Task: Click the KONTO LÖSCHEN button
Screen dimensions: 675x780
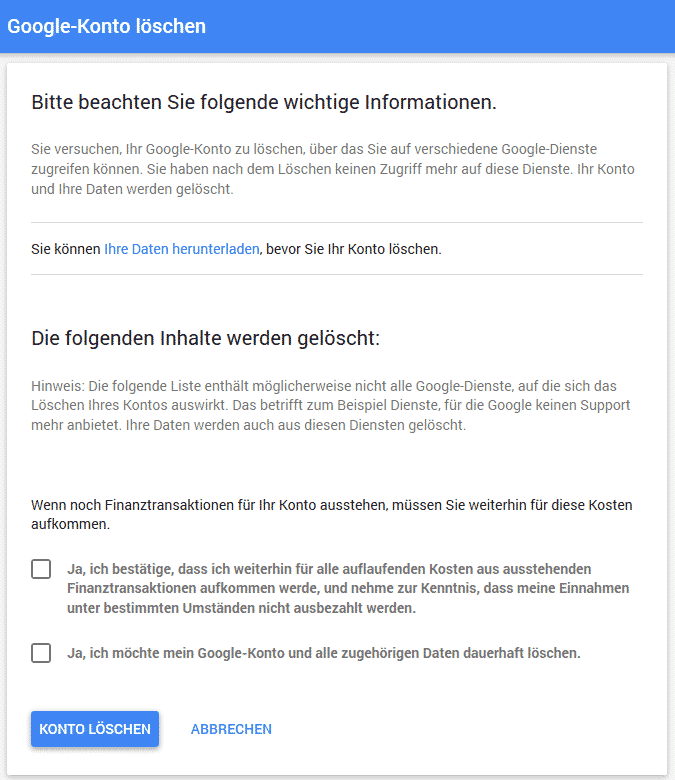Action: click(x=95, y=729)
